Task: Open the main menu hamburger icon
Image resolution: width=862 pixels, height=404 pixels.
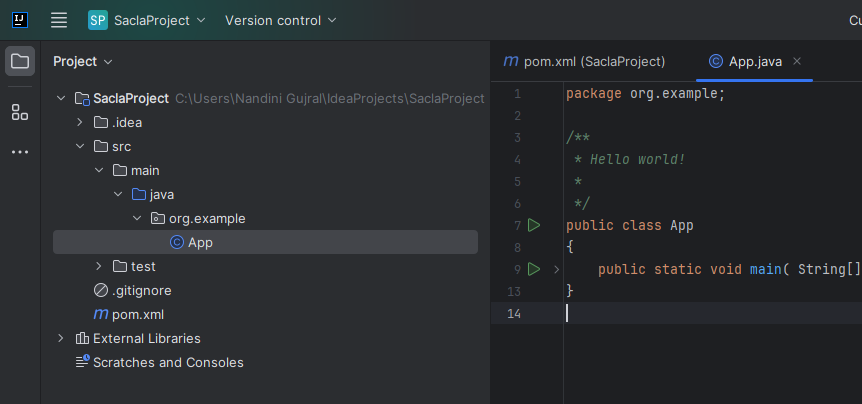Action: [59, 20]
